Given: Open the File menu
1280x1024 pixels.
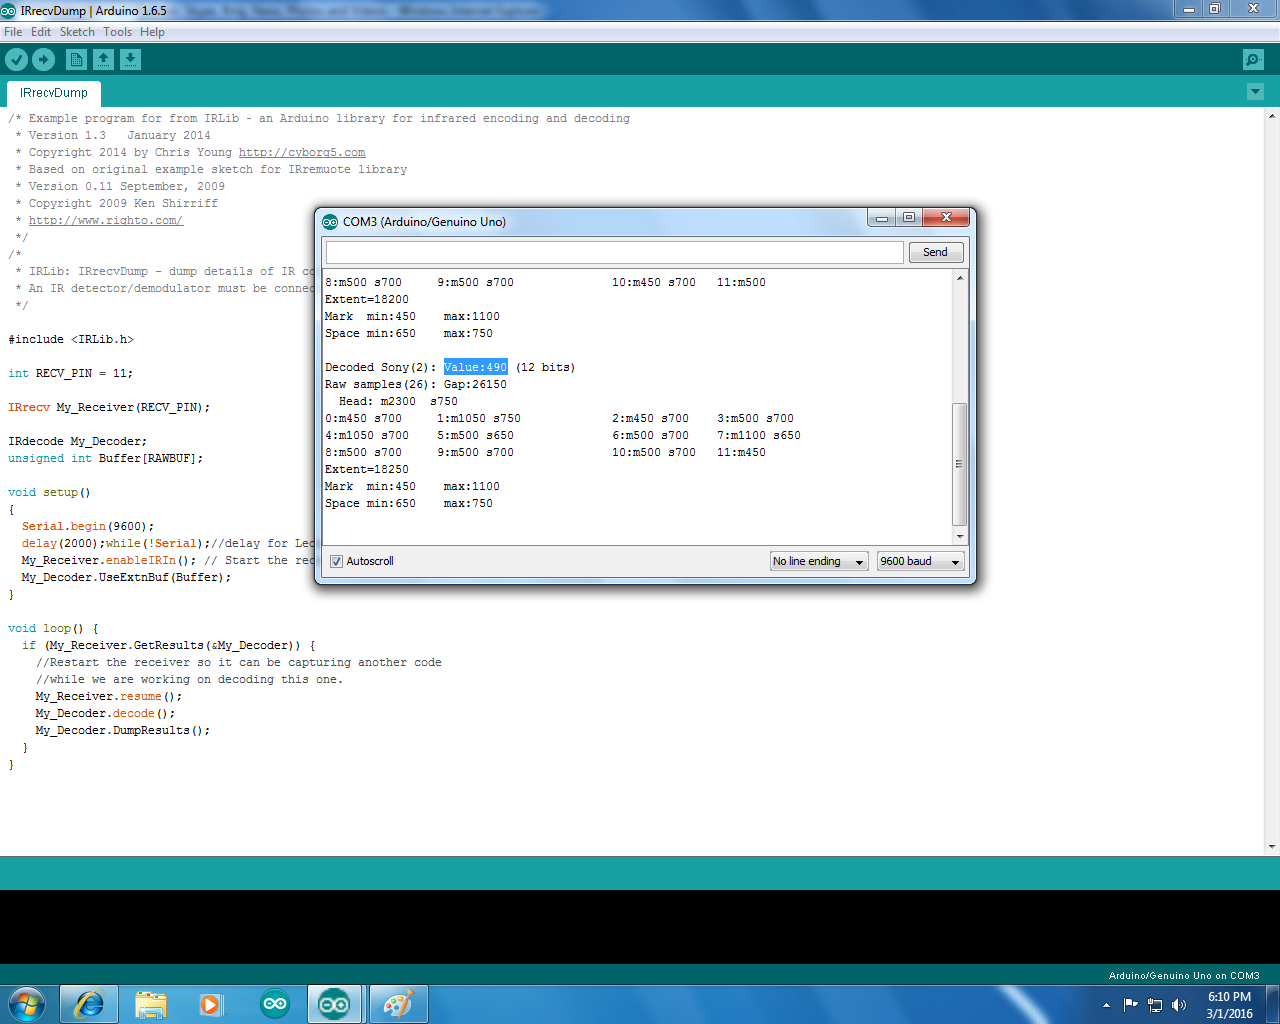Looking at the screenshot, I should point(13,32).
